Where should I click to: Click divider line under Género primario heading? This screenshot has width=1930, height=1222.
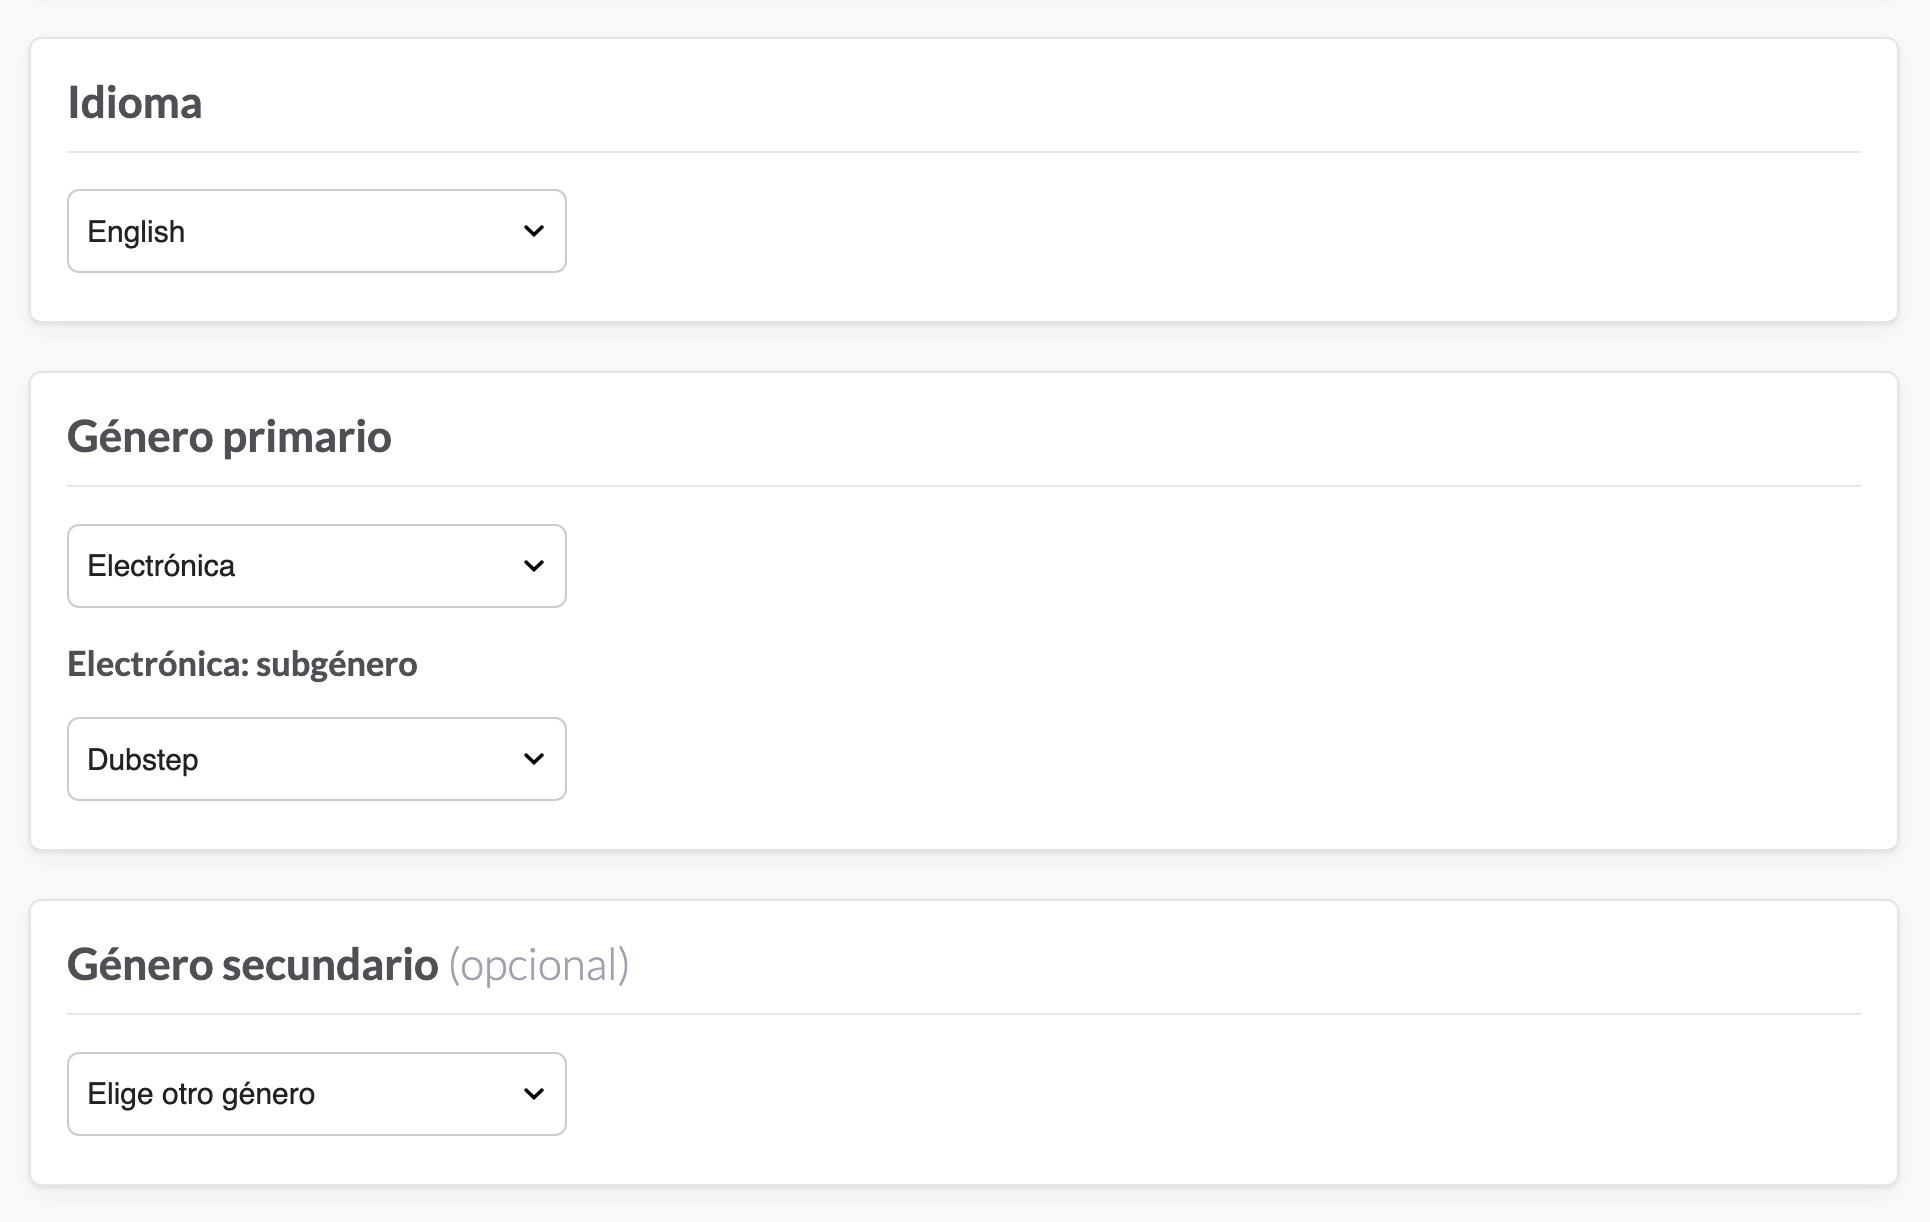[x=963, y=486]
